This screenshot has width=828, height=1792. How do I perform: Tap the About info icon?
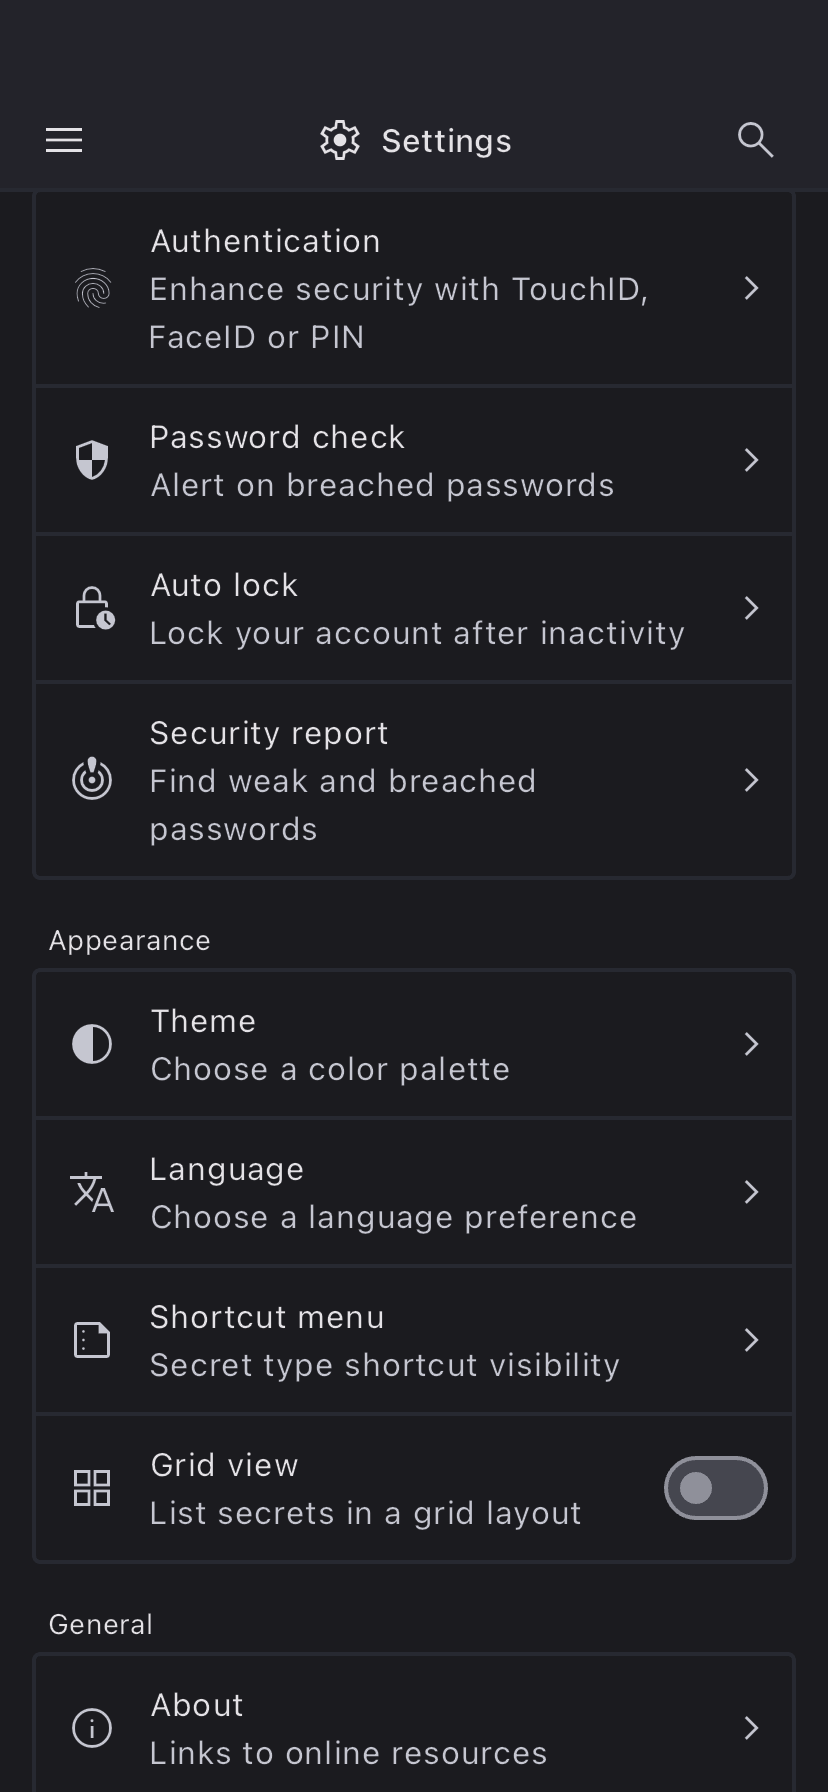pos(92,1728)
